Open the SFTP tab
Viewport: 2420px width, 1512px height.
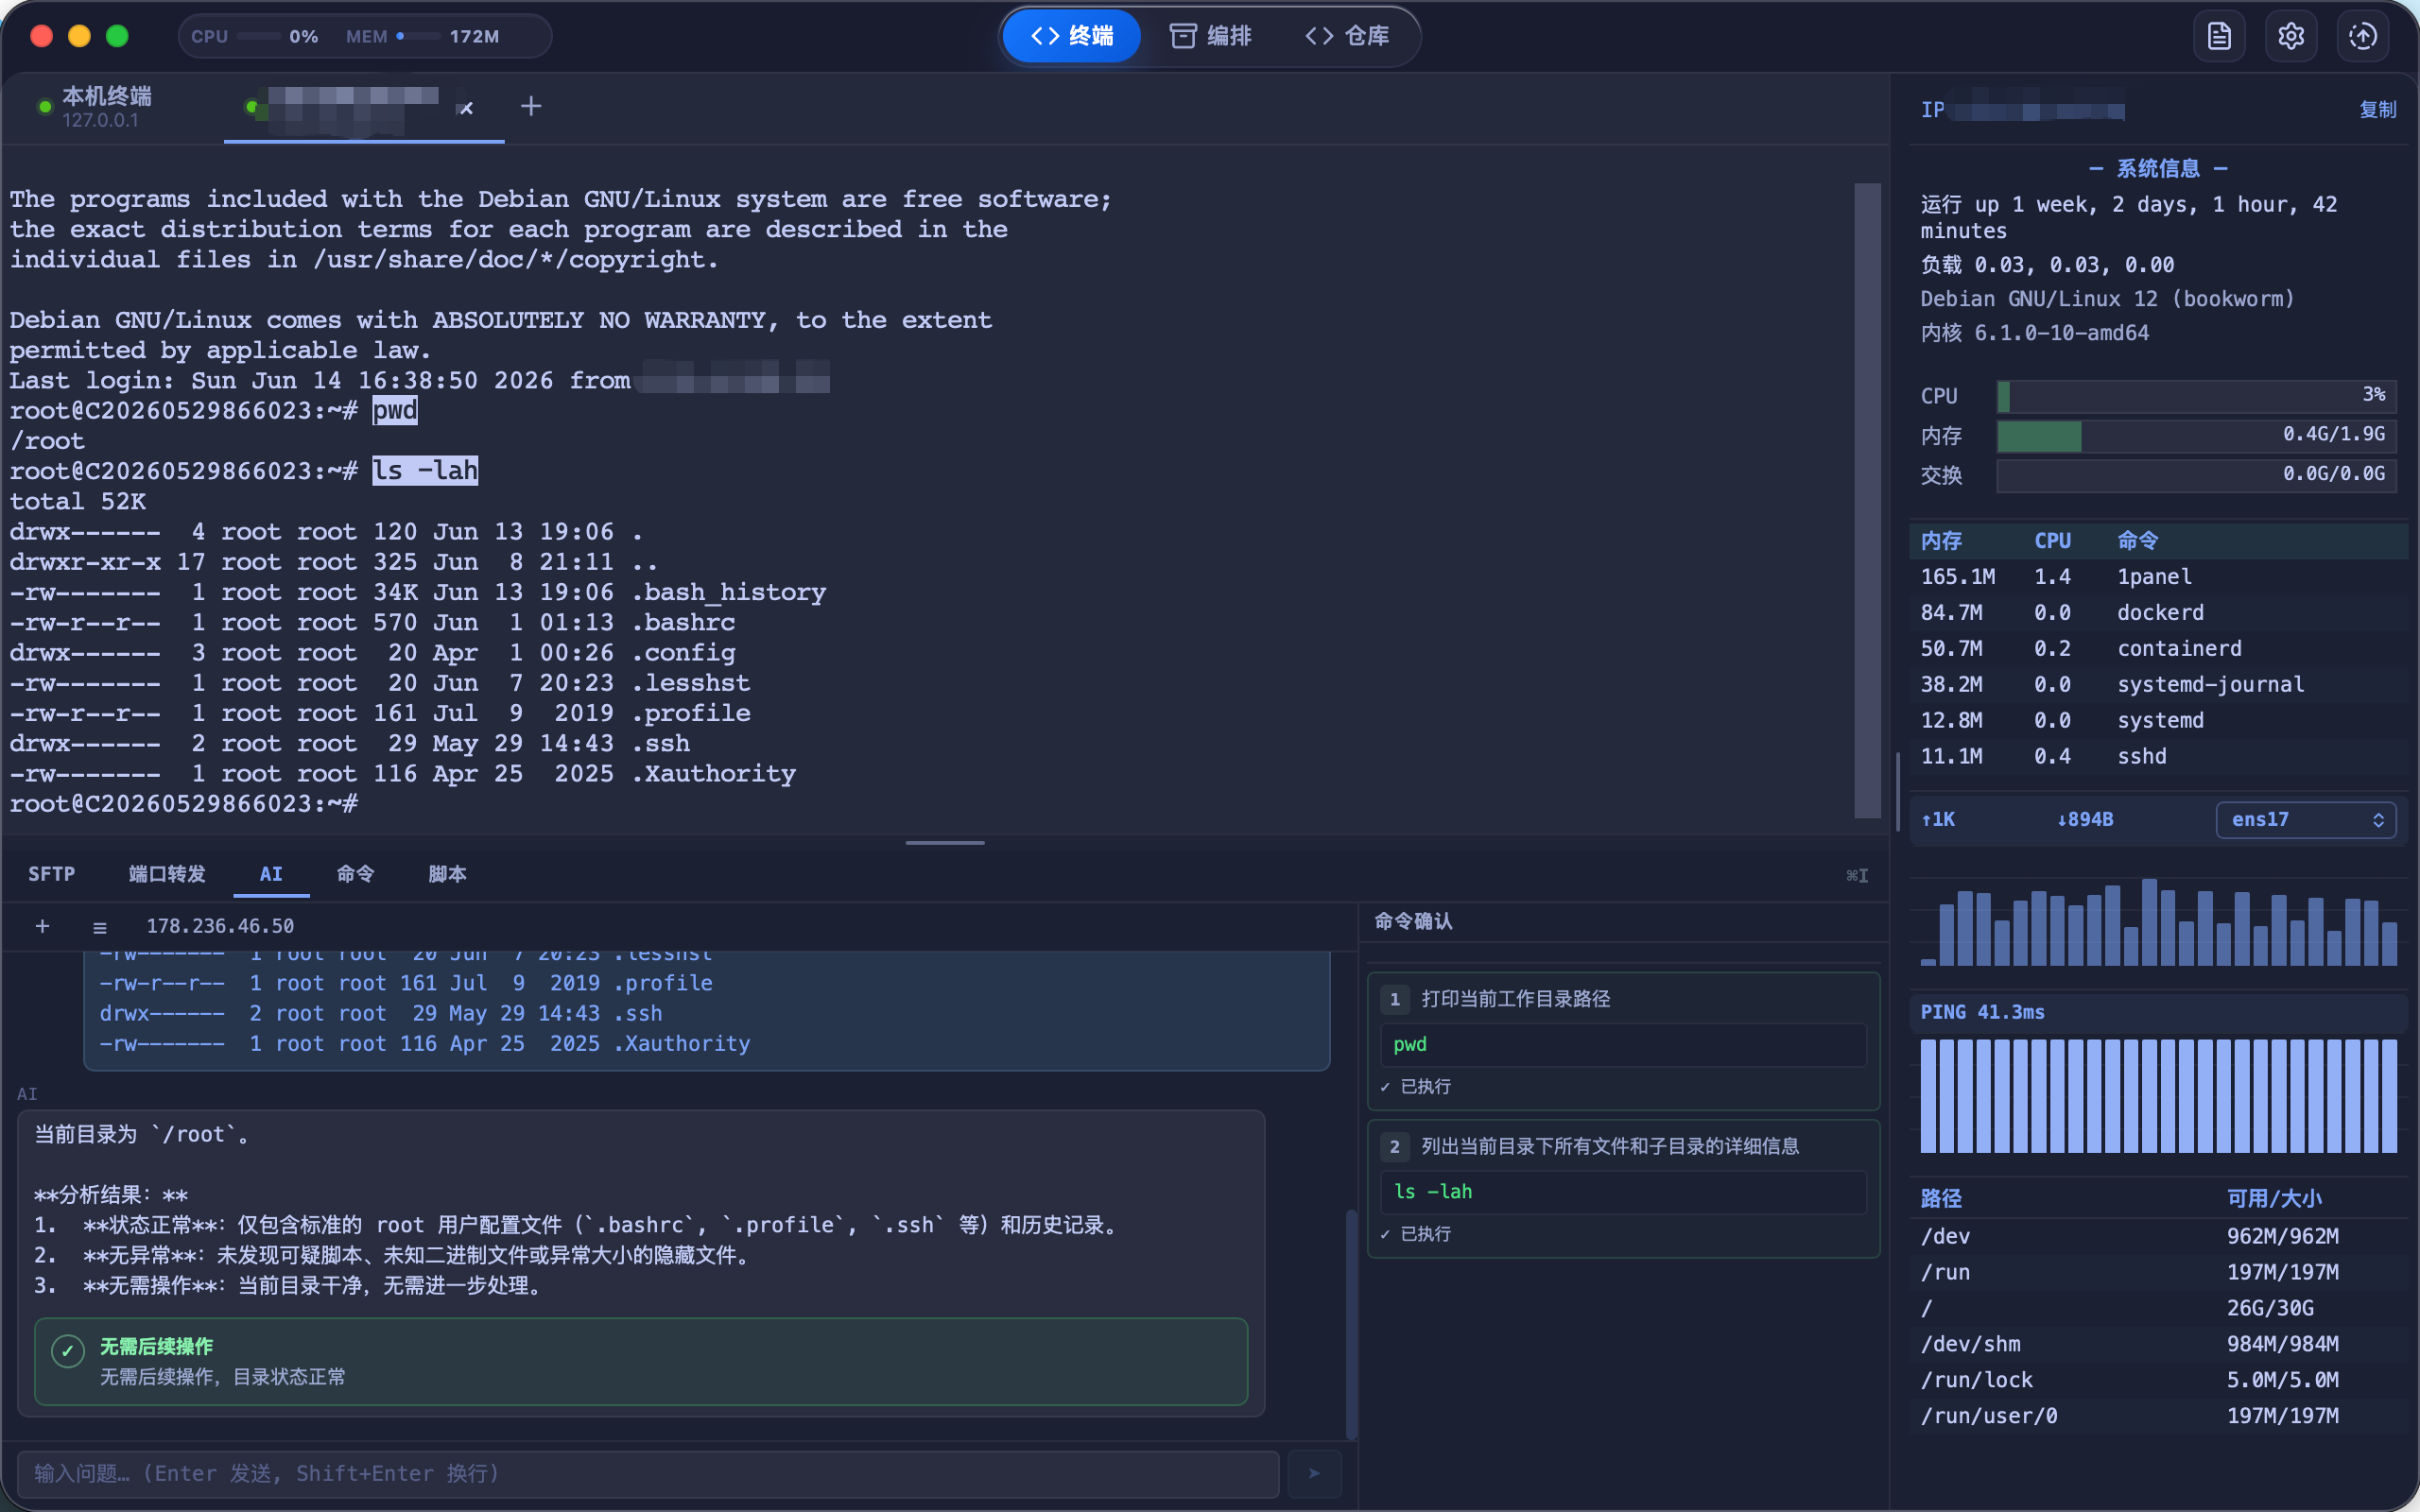(x=51, y=874)
